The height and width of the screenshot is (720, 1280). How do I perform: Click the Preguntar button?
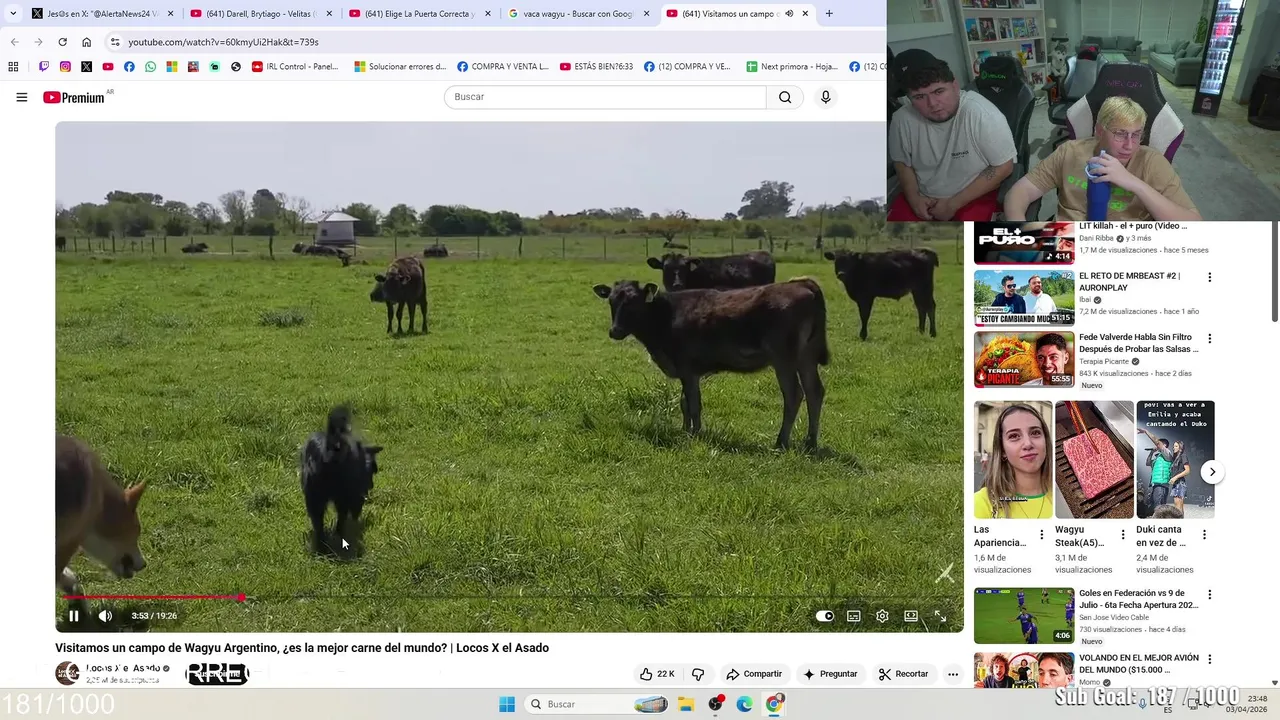pos(830,674)
